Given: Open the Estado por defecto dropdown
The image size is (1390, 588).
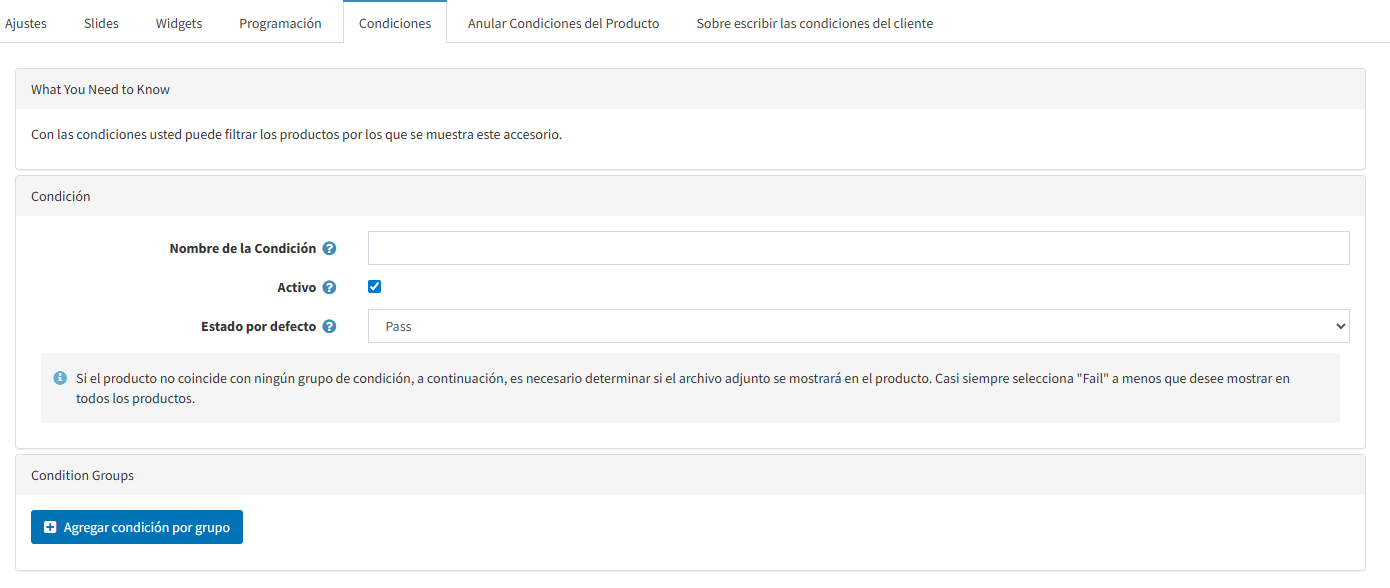Looking at the screenshot, I should [858, 326].
